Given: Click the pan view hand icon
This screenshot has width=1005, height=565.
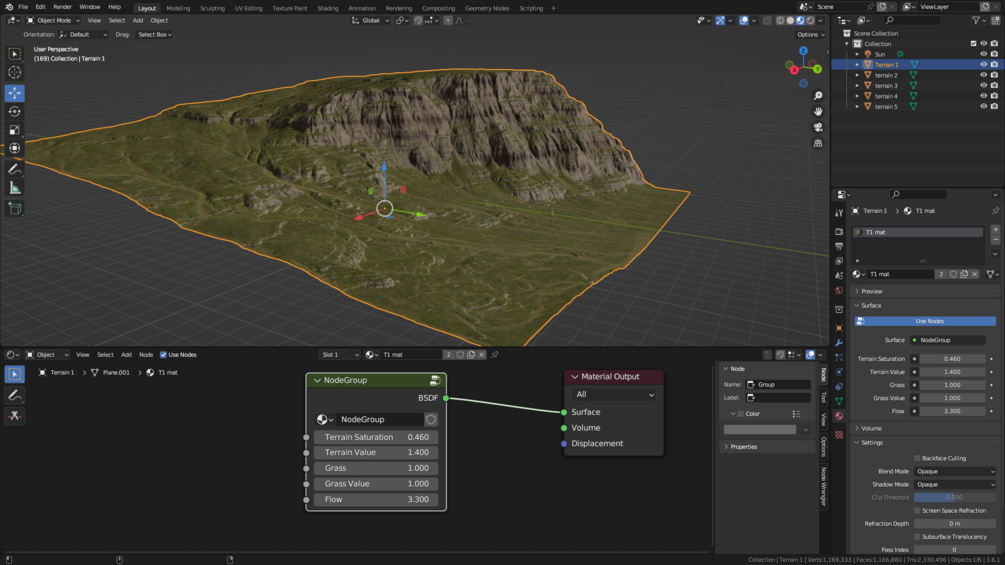Looking at the screenshot, I should (818, 112).
